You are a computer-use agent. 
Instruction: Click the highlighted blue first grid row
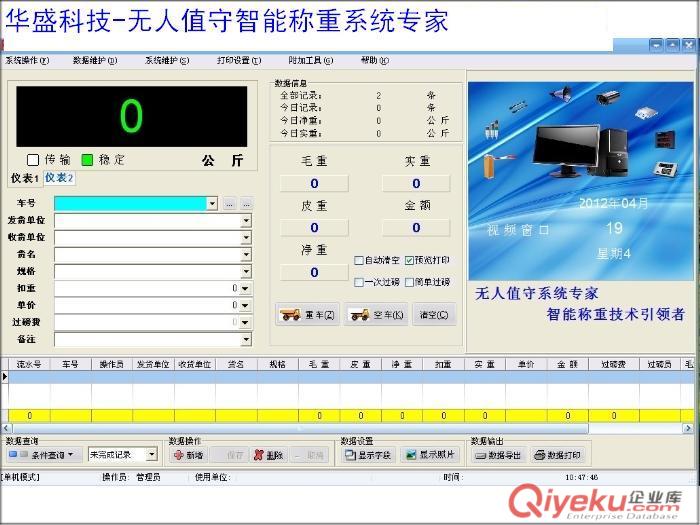(x=351, y=377)
